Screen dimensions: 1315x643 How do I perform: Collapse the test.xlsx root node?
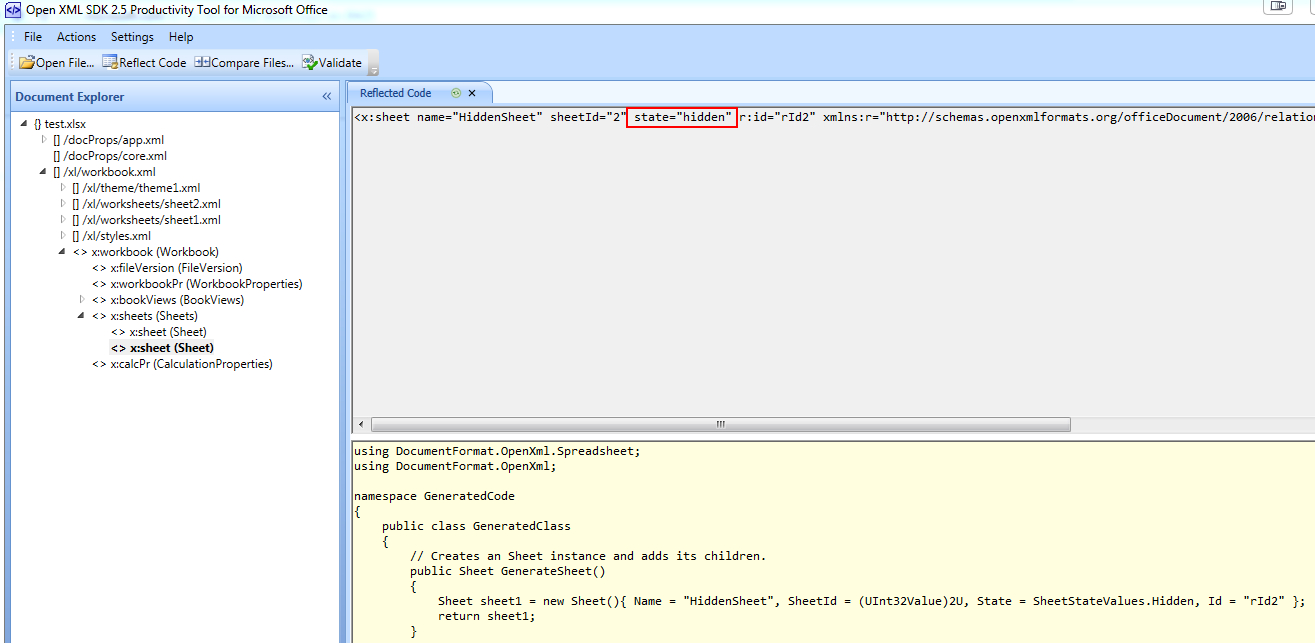click(x=23, y=123)
